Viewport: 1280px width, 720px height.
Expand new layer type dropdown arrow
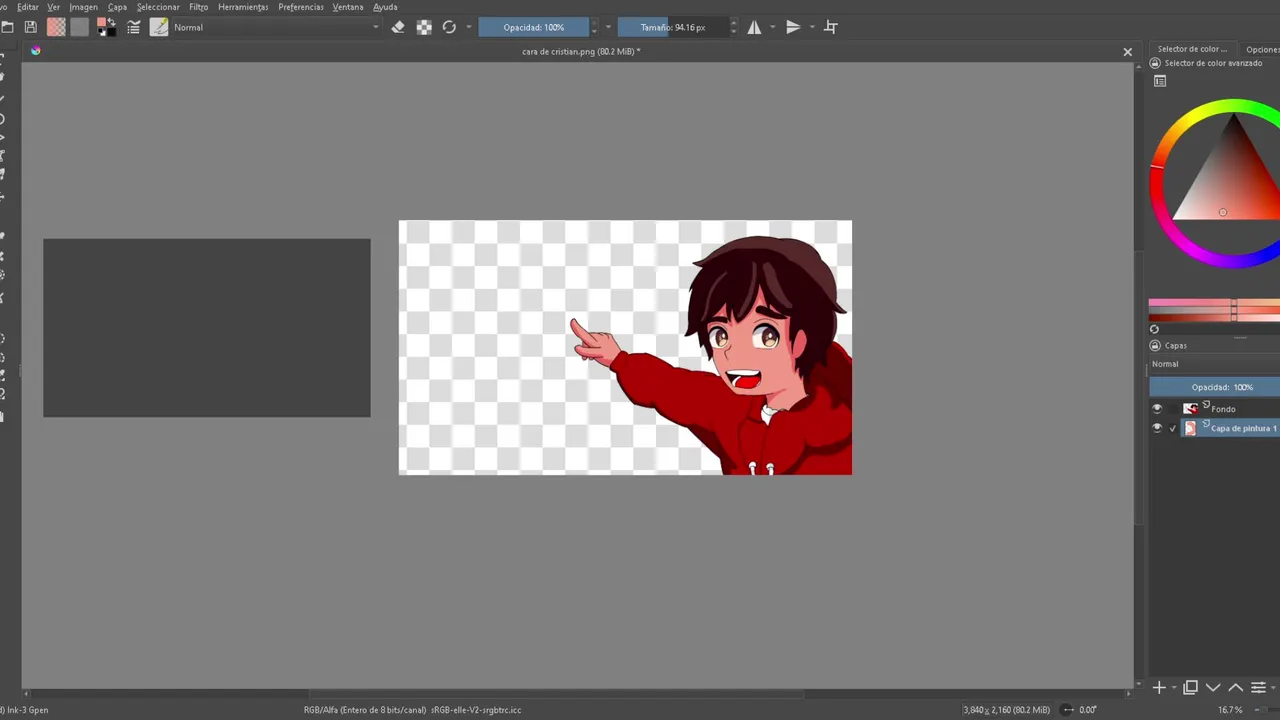[1172, 687]
